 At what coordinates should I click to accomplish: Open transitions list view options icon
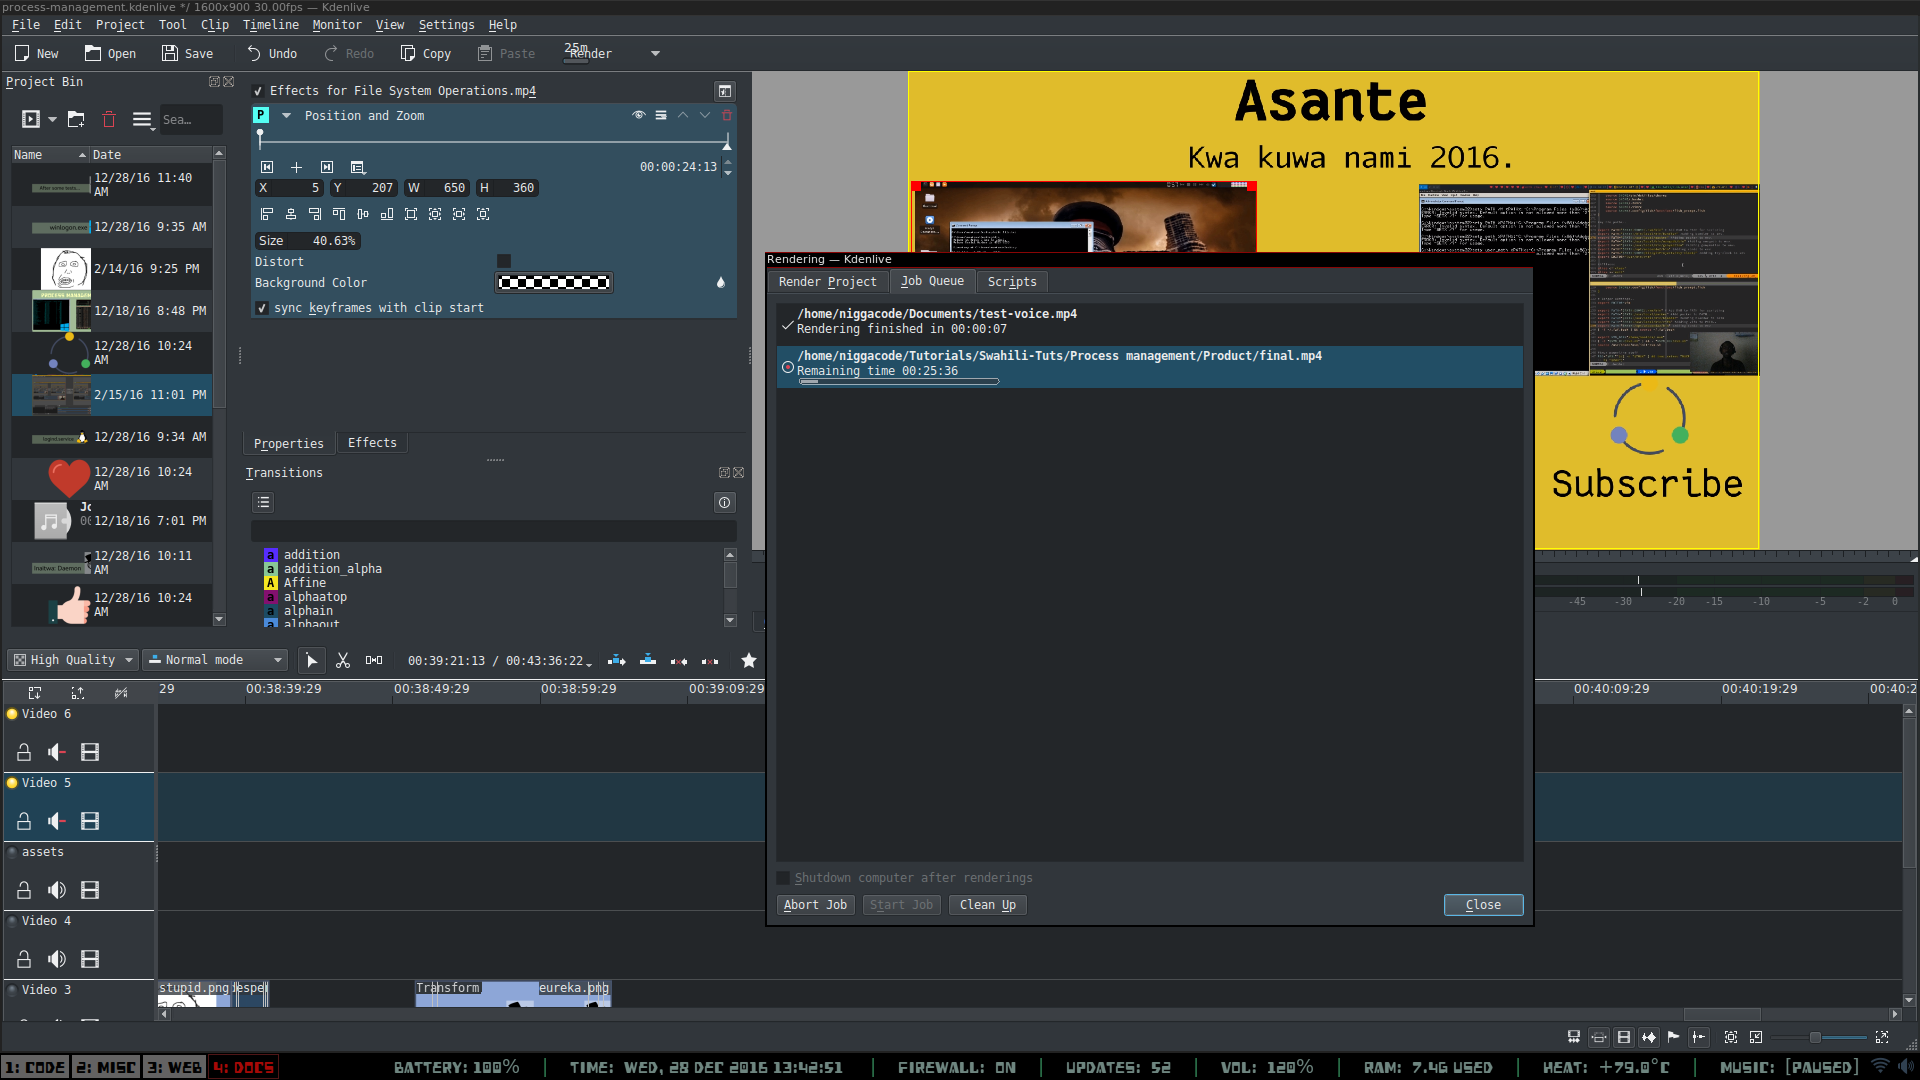click(263, 502)
